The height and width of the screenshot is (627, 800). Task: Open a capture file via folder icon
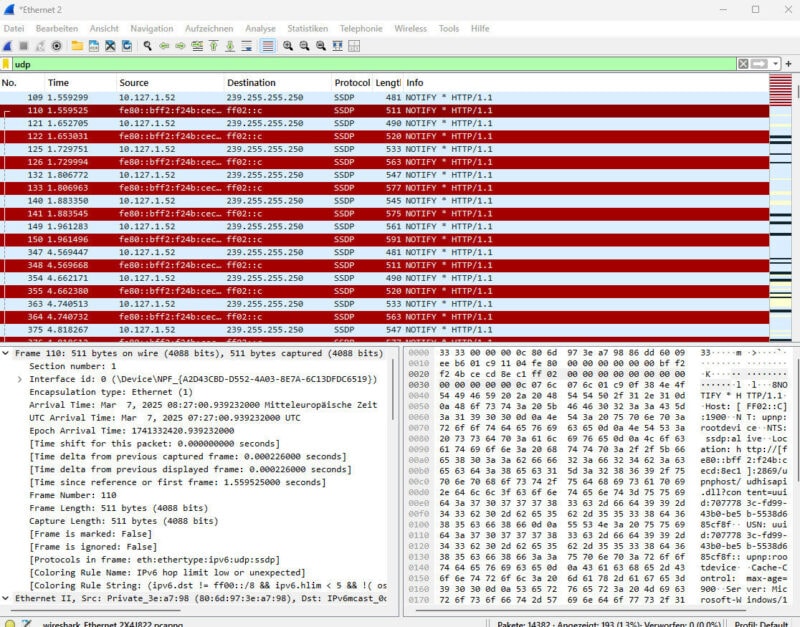coord(77,46)
